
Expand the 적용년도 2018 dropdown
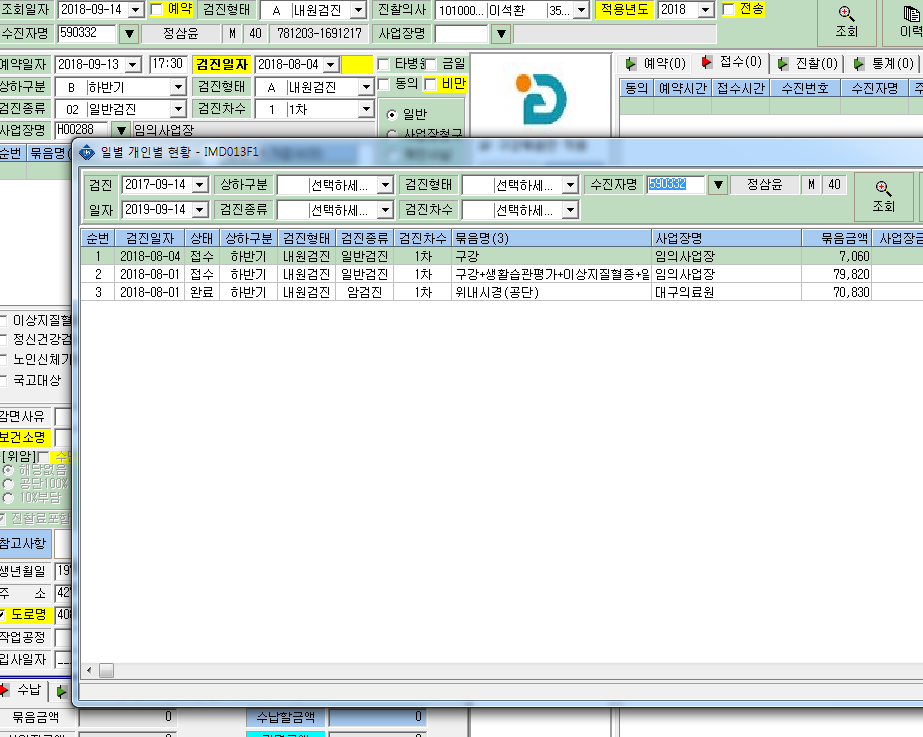706,10
